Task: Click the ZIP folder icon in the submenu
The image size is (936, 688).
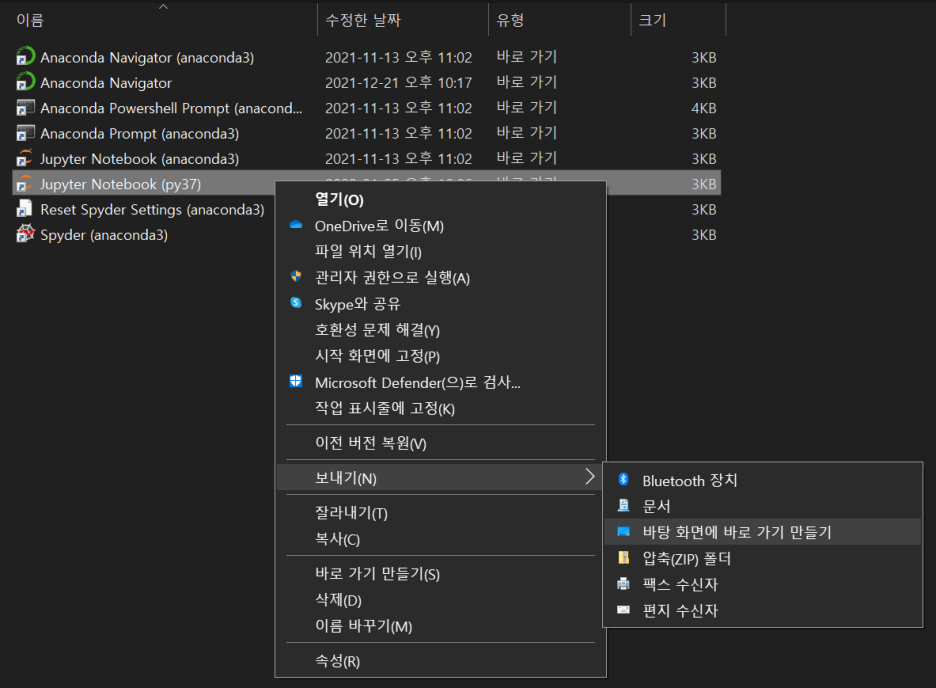Action: [623, 557]
